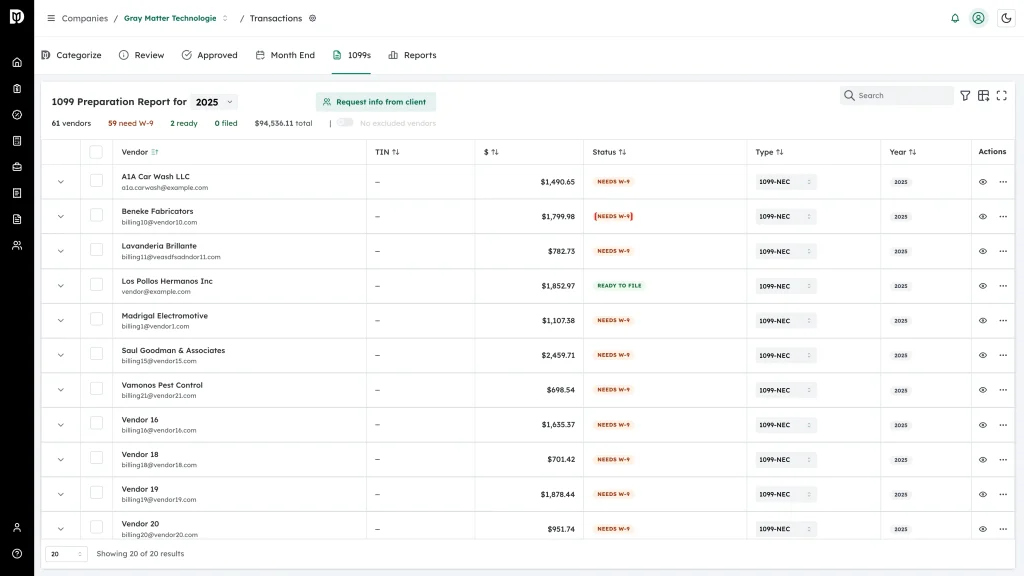
Task: Open more actions for Los Pollos Hermanos Inc
Action: [1003, 286]
